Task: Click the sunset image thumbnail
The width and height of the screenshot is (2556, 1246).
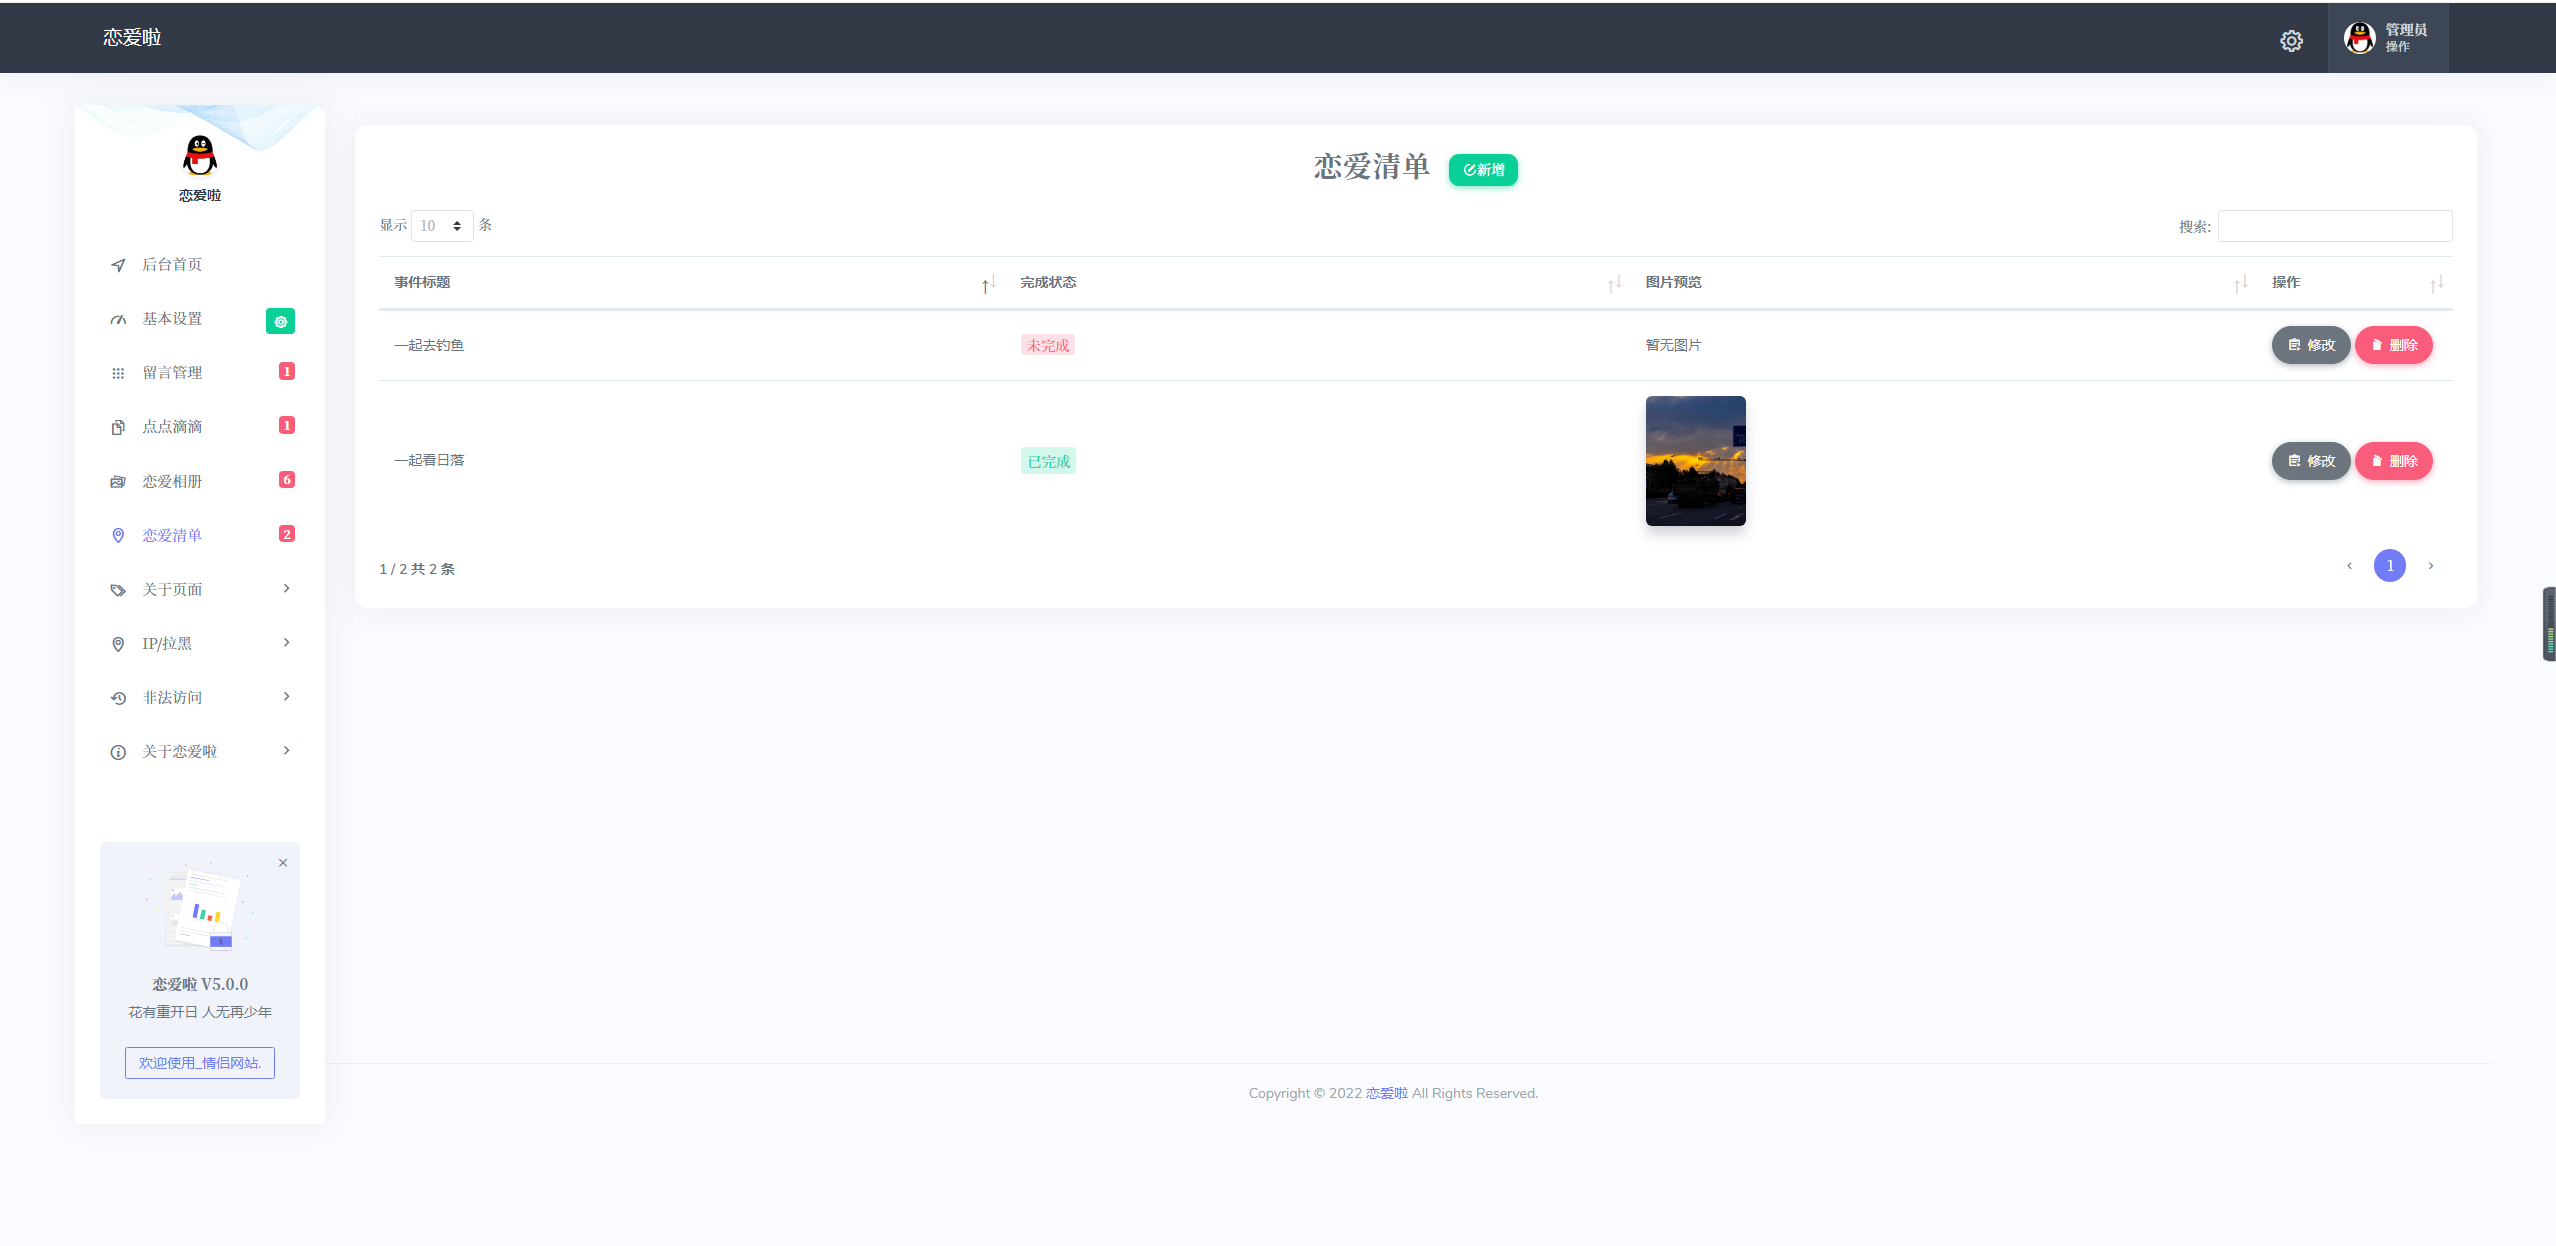Action: point(1695,461)
